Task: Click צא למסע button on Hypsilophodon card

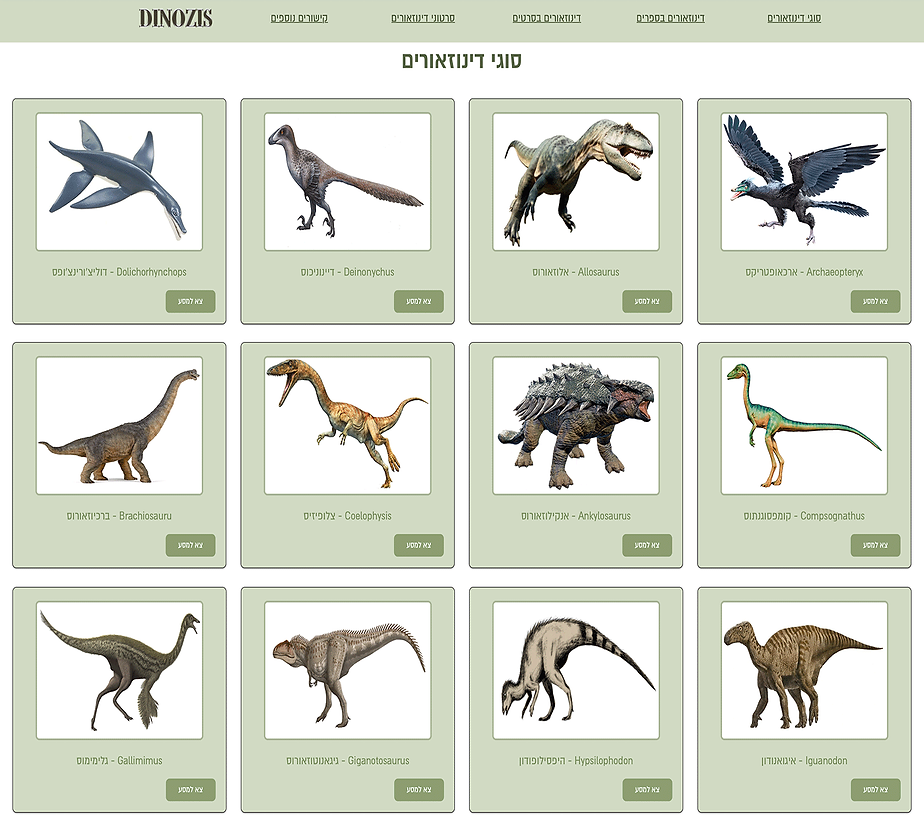Action: (x=647, y=789)
